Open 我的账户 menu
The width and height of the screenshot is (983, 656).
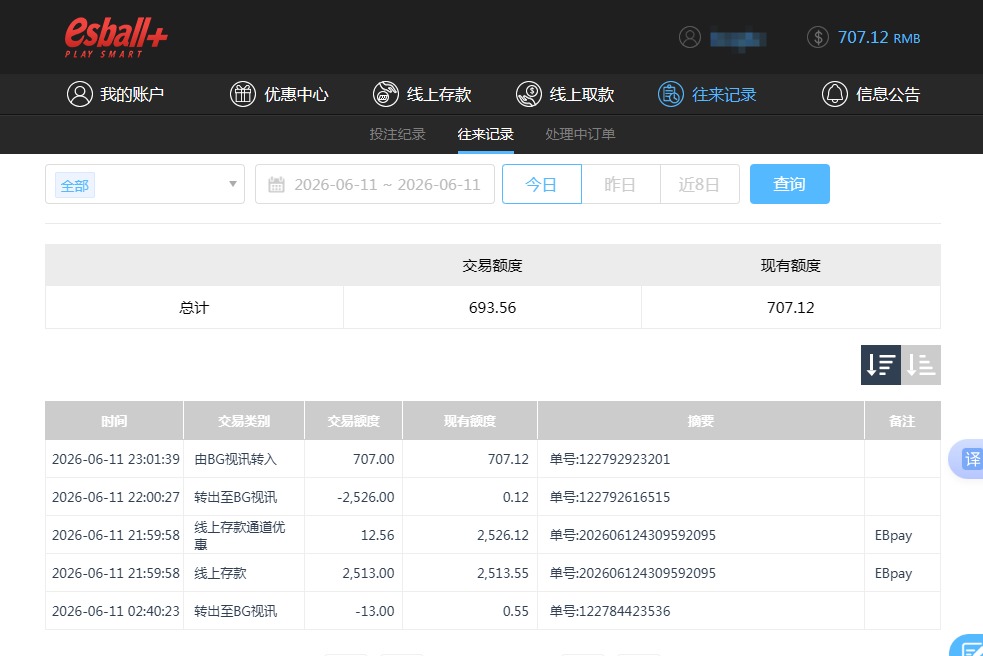pyautogui.click(x=115, y=94)
